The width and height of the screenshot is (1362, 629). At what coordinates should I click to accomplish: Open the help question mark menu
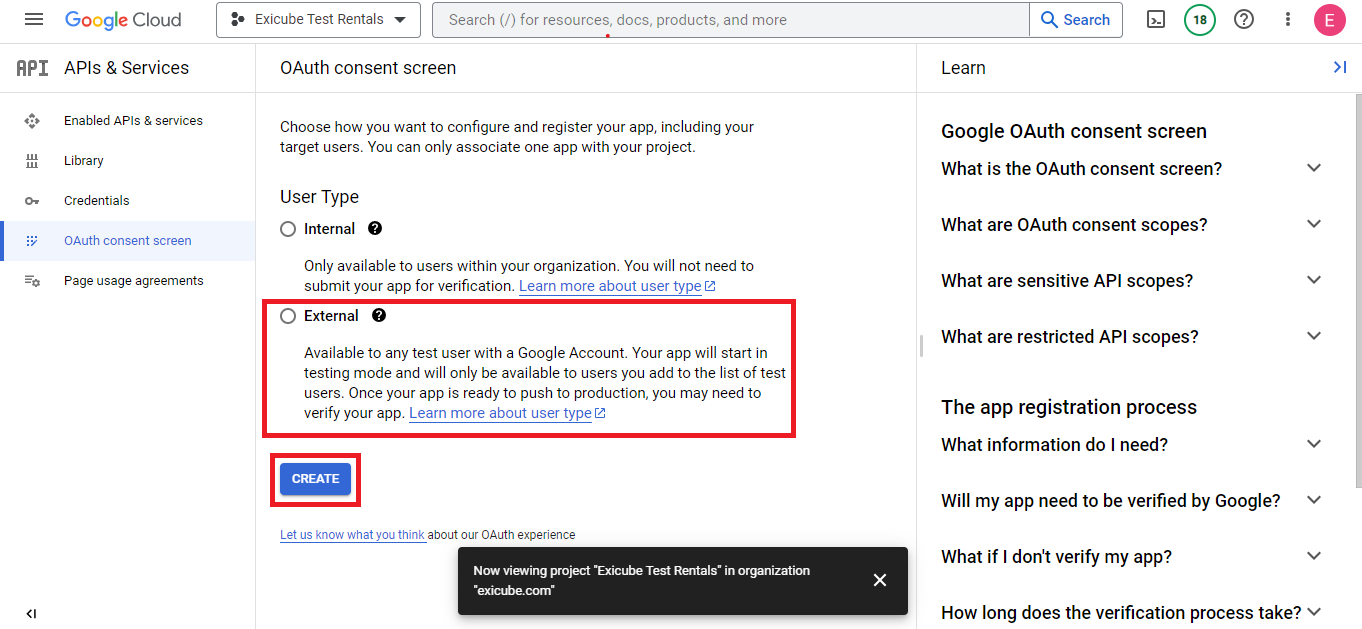(x=1244, y=20)
